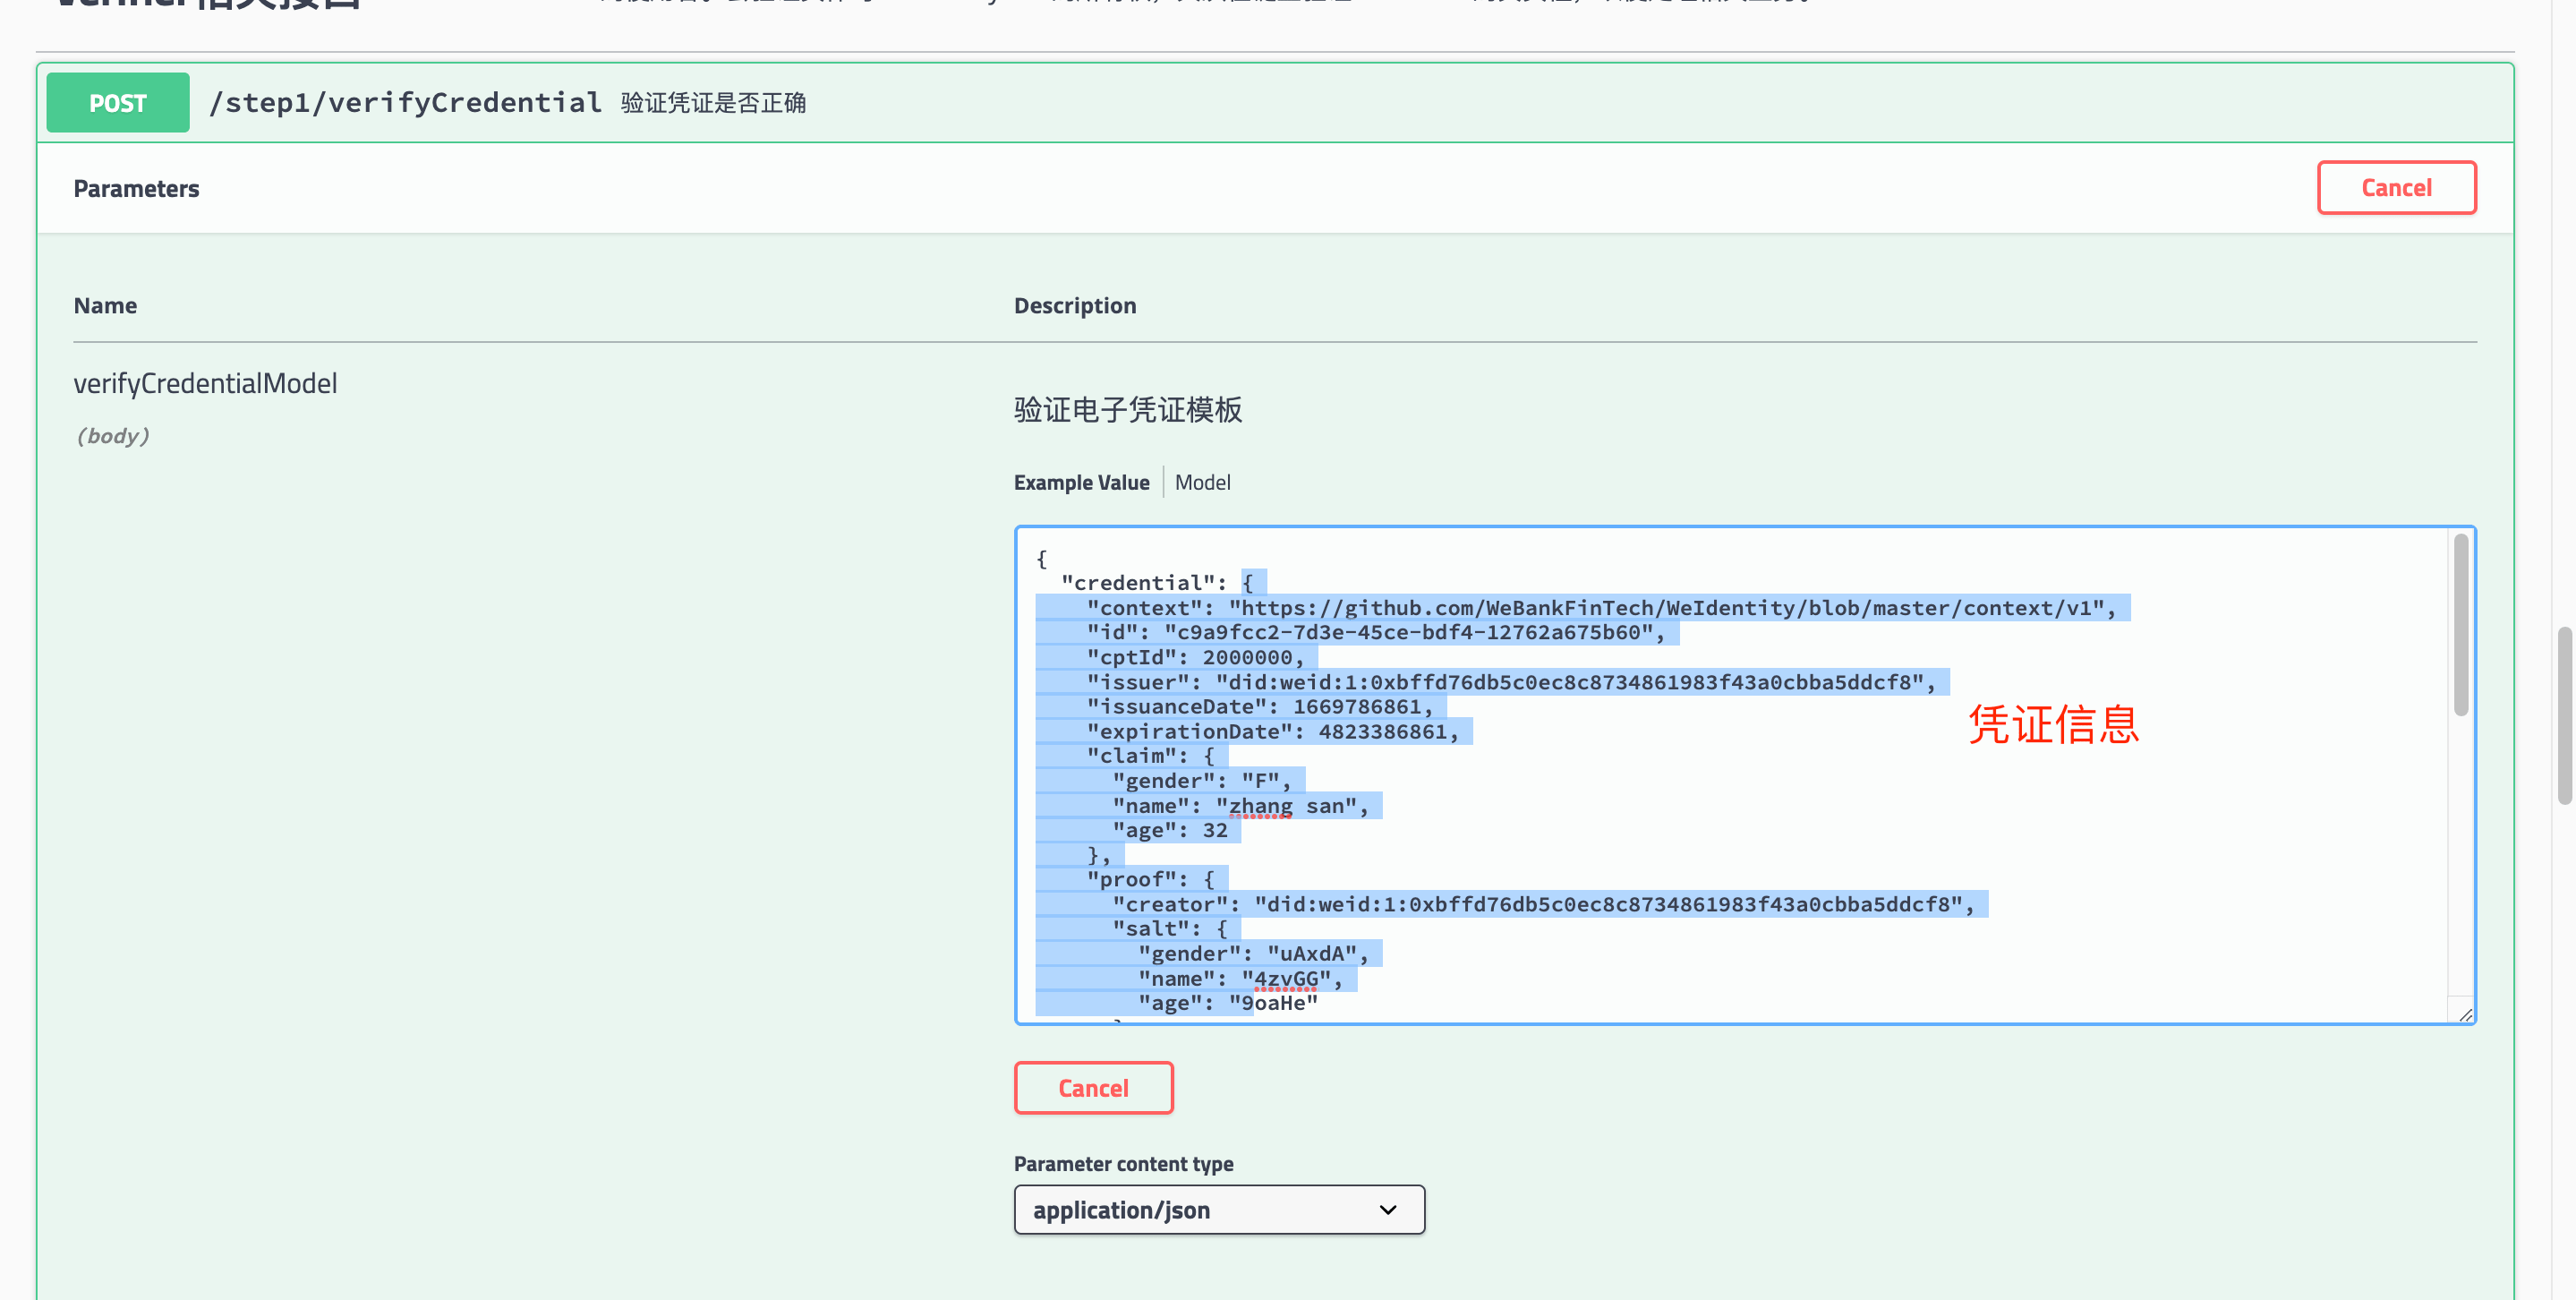Screen dimensions: 2576x1300
Task: Open the application/json content type dropdown
Action: point(1218,1210)
